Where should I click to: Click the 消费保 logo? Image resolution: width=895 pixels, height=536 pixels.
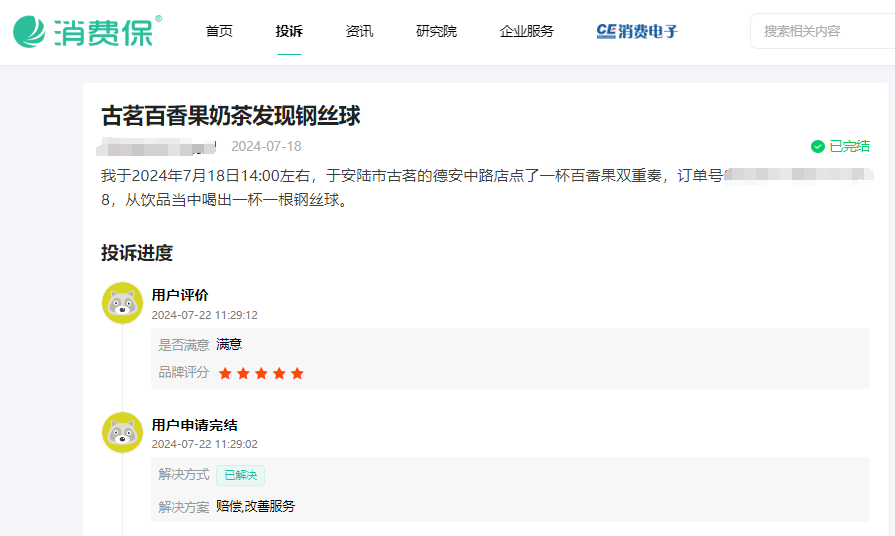tap(87, 31)
